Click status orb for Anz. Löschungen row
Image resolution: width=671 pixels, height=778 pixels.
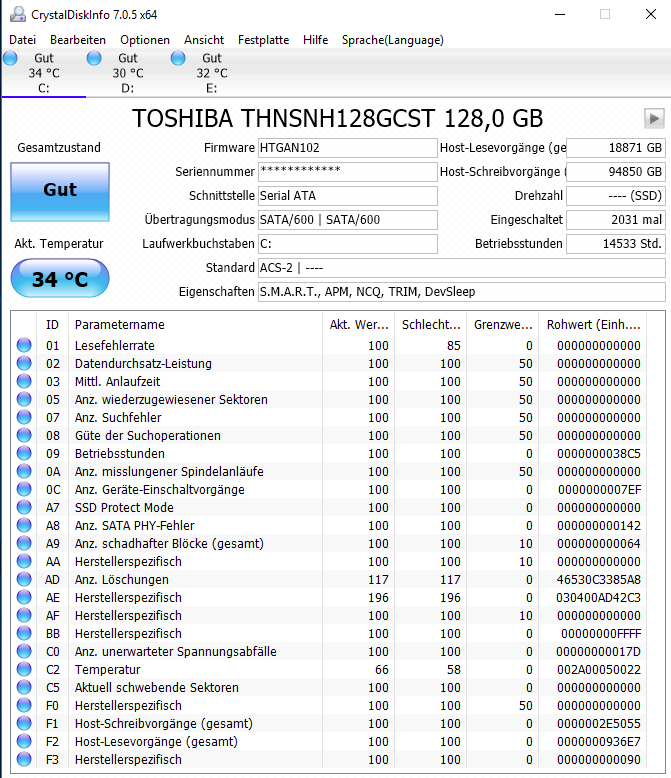24,579
